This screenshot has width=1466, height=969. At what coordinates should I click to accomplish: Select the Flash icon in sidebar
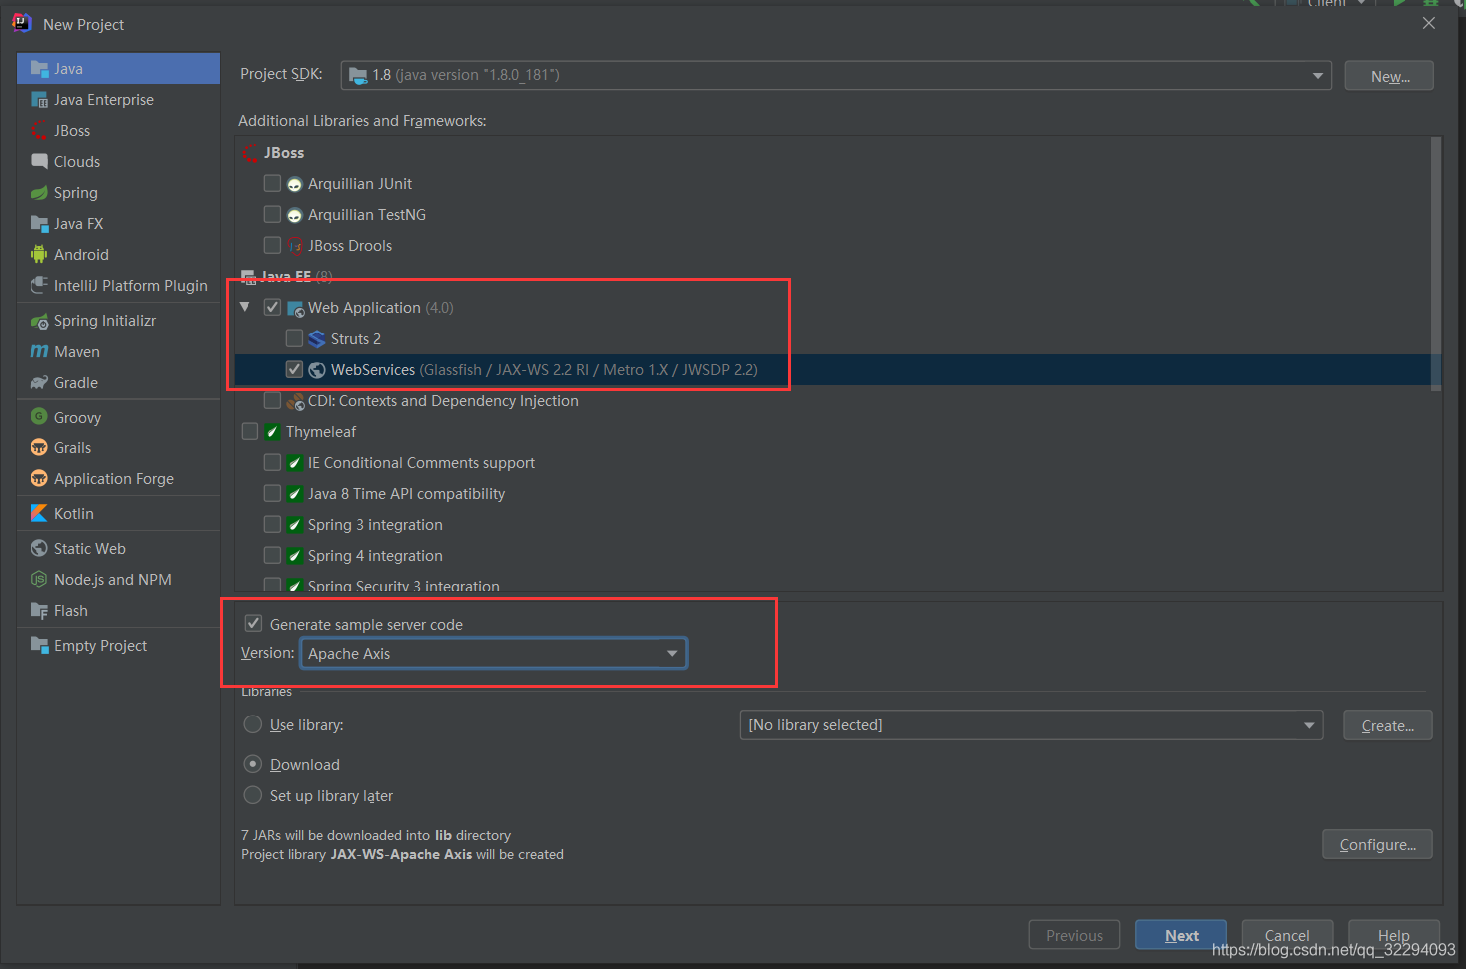(x=40, y=611)
